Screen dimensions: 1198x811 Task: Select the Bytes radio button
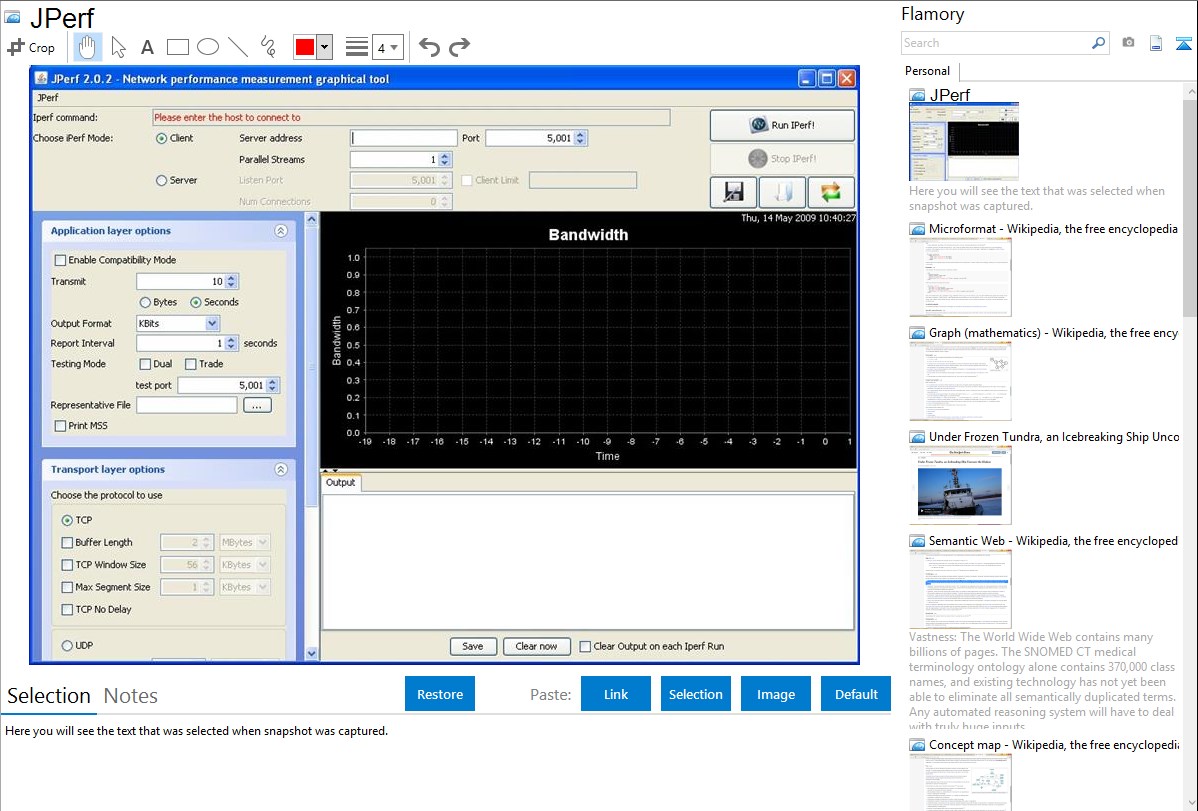tap(145, 302)
